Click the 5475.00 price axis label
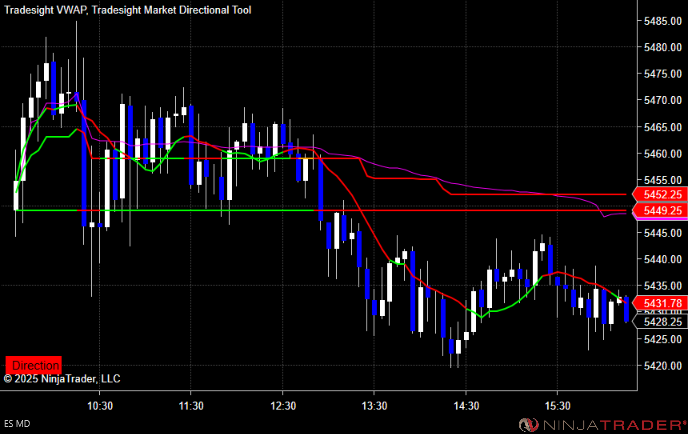The image size is (688, 434). (x=663, y=74)
